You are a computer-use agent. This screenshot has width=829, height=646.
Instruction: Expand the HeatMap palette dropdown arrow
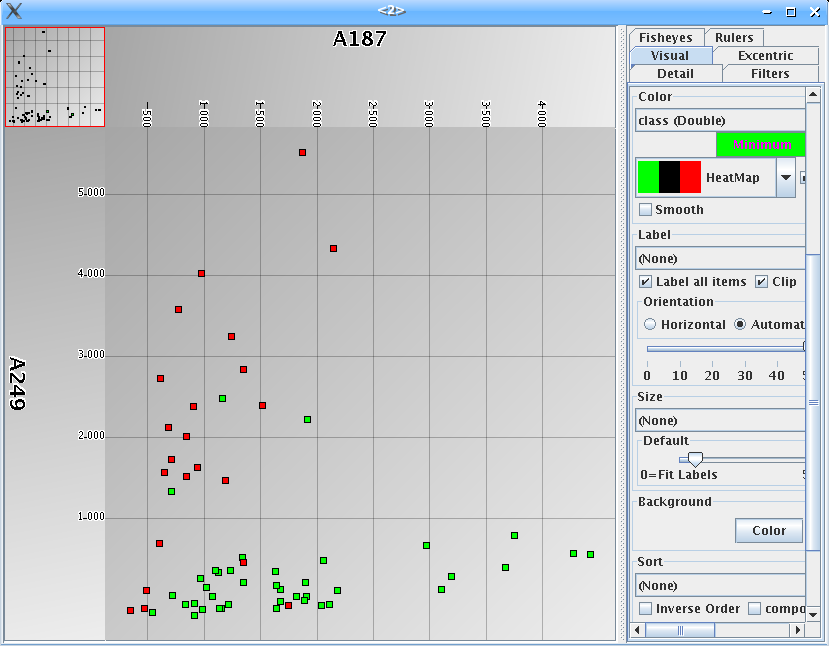point(786,178)
